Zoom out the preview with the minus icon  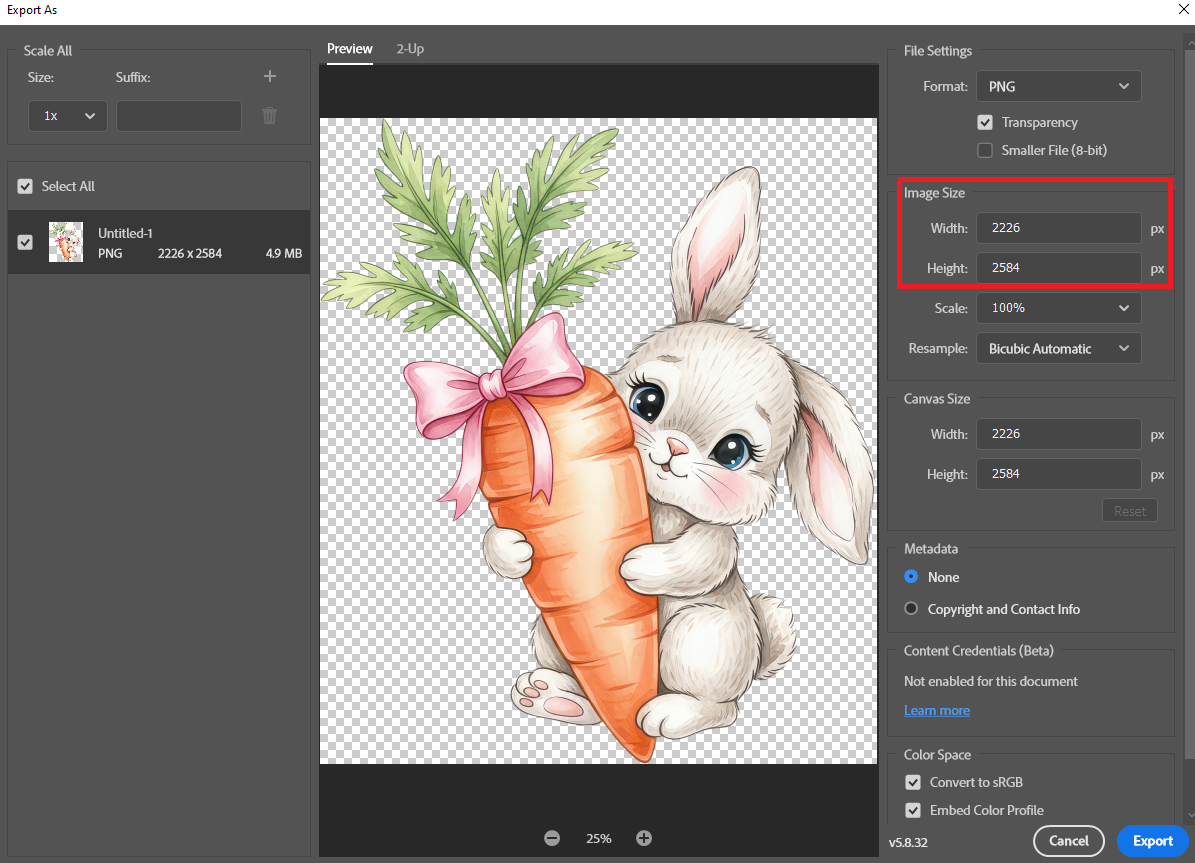point(552,838)
